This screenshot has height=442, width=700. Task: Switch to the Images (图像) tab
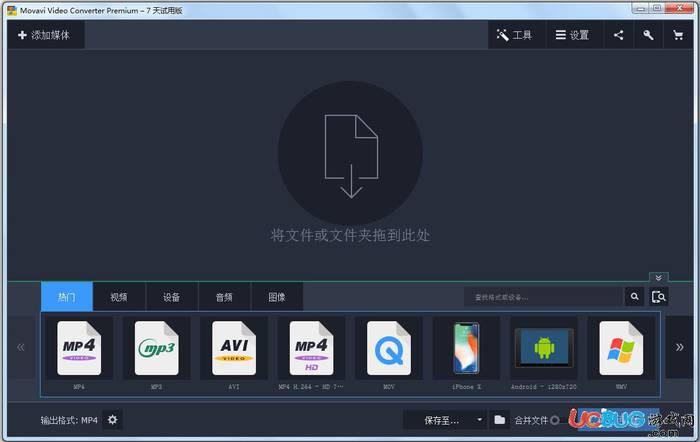(277, 297)
